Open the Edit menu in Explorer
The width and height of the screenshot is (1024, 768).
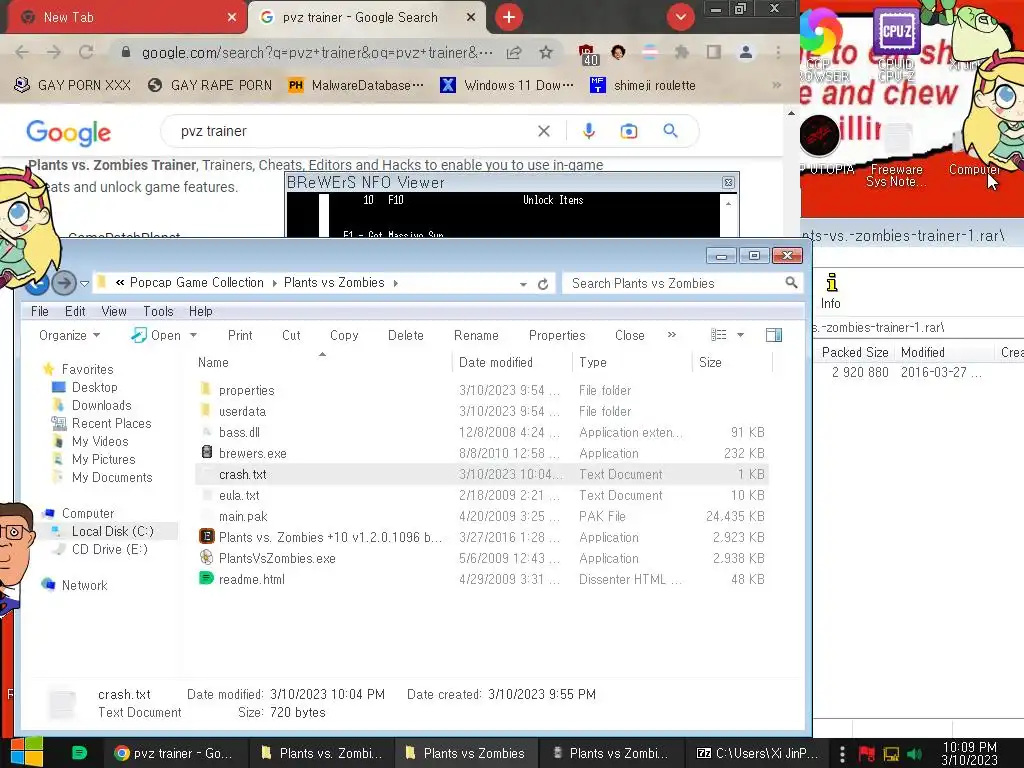(x=75, y=312)
